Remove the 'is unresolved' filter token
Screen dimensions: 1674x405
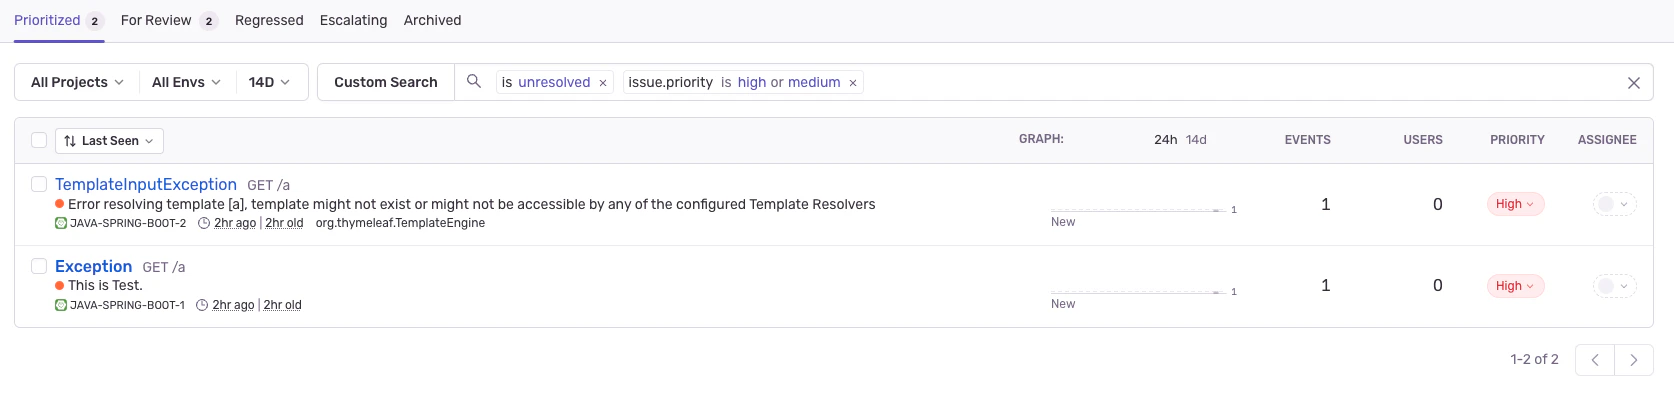click(x=603, y=83)
